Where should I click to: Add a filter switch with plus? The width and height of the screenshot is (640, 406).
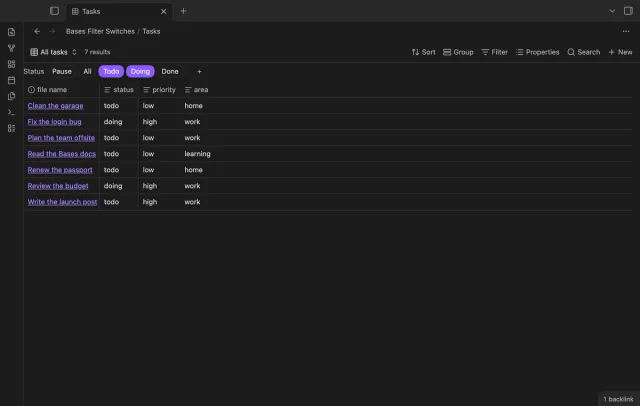tap(199, 72)
